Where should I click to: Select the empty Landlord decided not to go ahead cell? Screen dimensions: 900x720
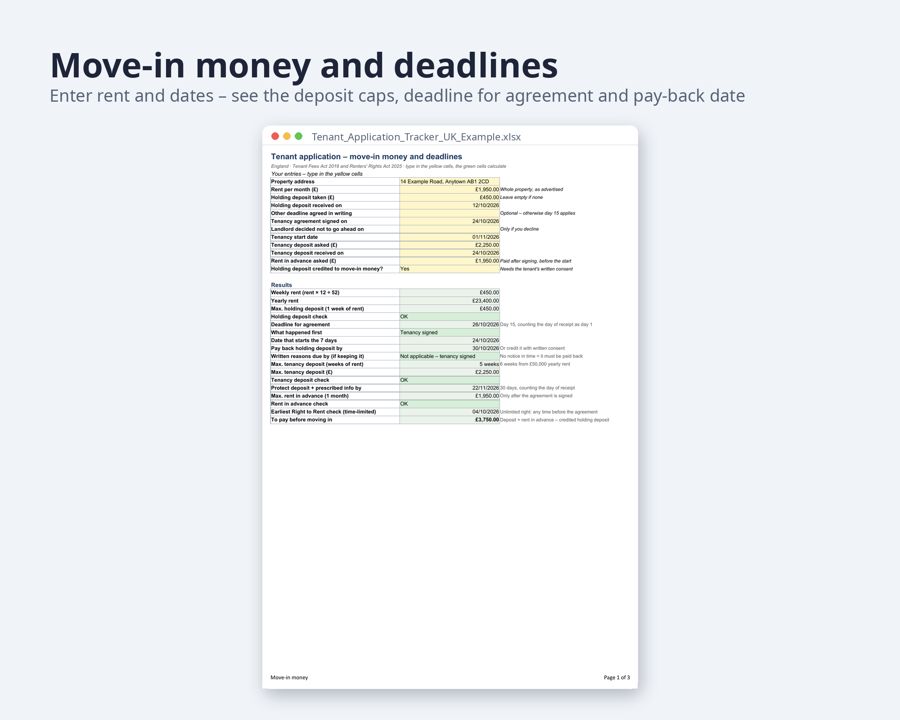[x=449, y=229]
